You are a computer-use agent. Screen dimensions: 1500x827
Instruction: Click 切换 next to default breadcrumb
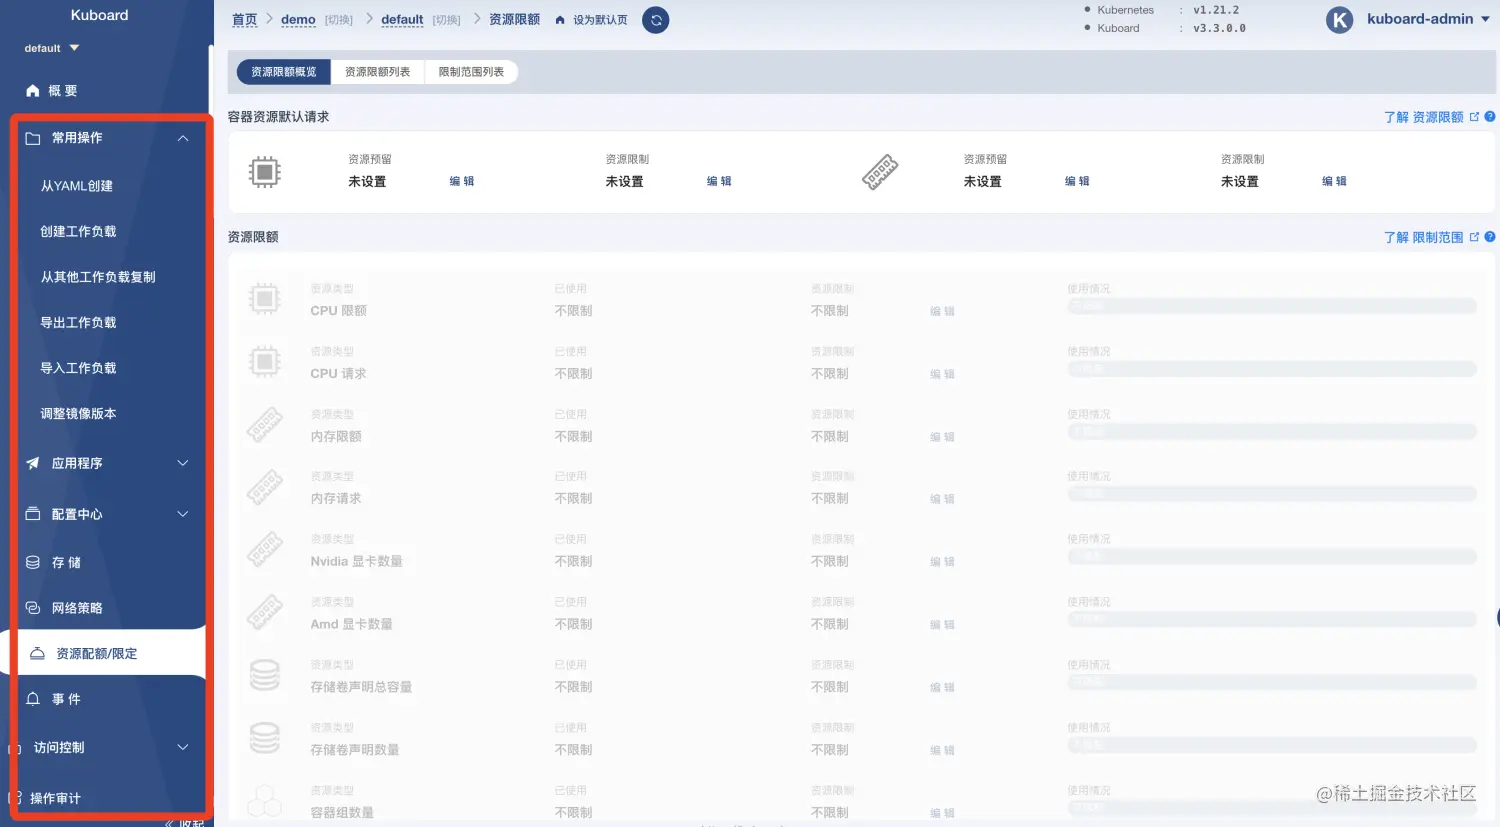pyautogui.click(x=446, y=20)
